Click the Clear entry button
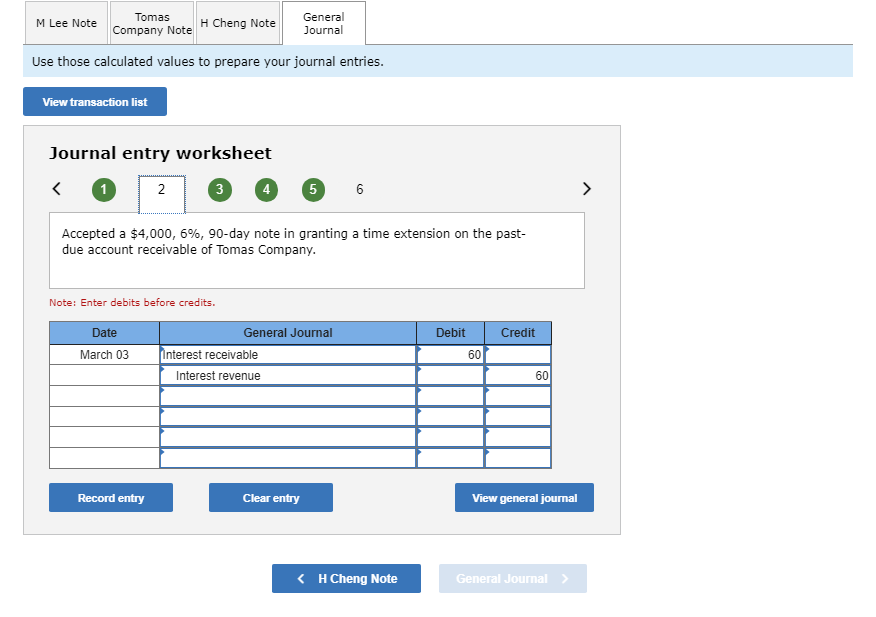Screen dimensions: 876x617 click(x=271, y=497)
